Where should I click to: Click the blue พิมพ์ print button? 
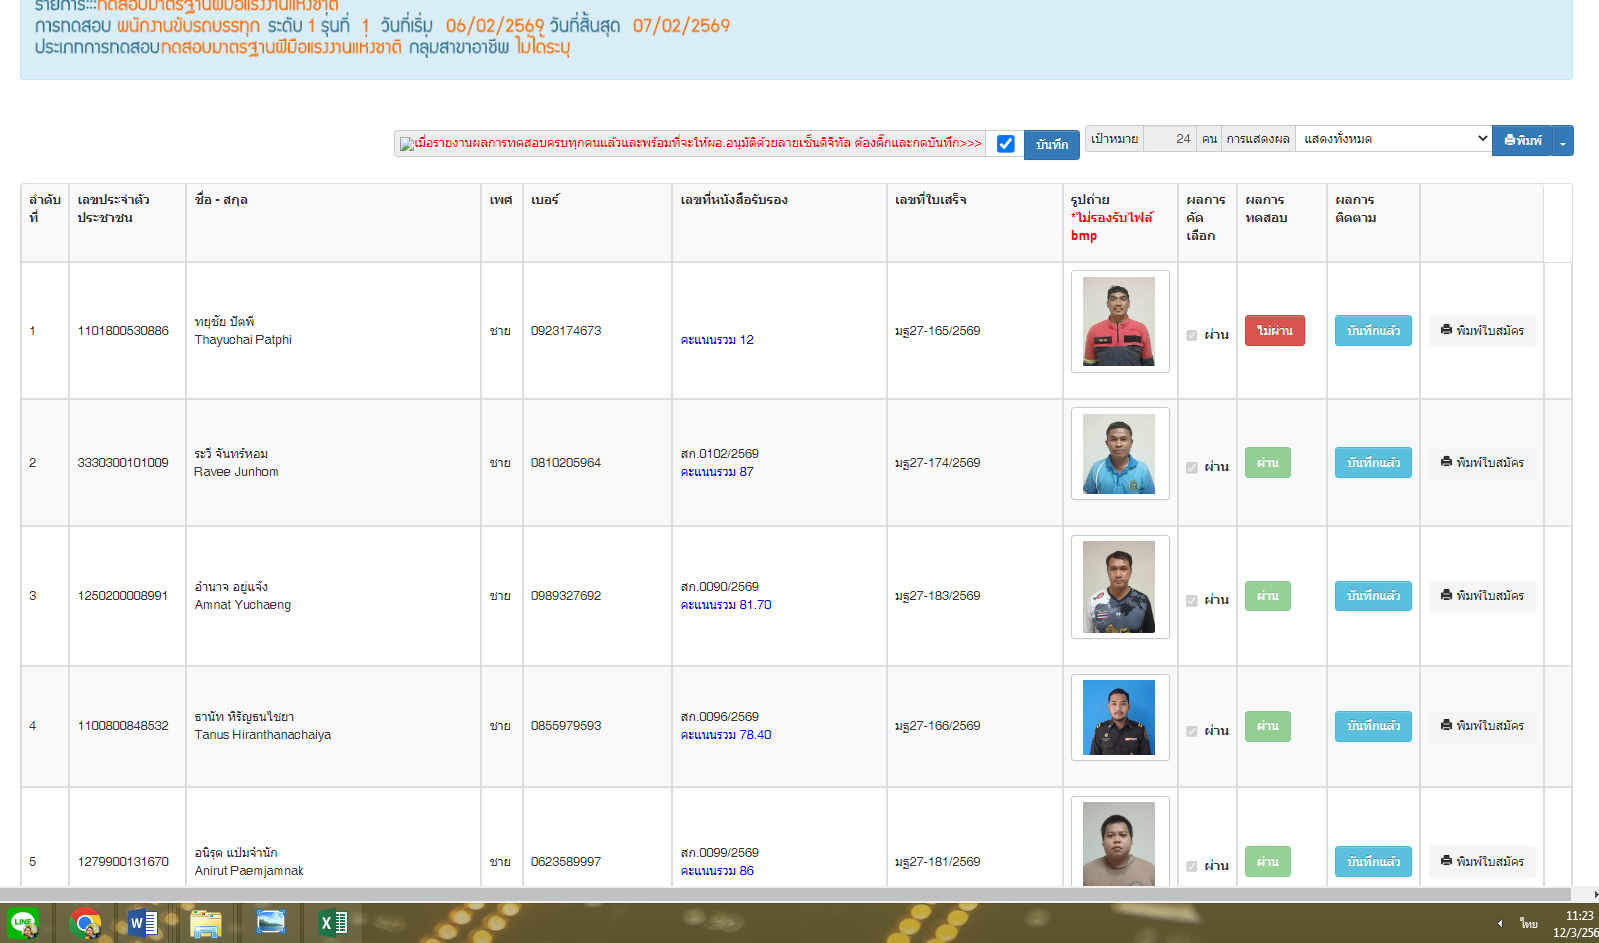(1521, 141)
